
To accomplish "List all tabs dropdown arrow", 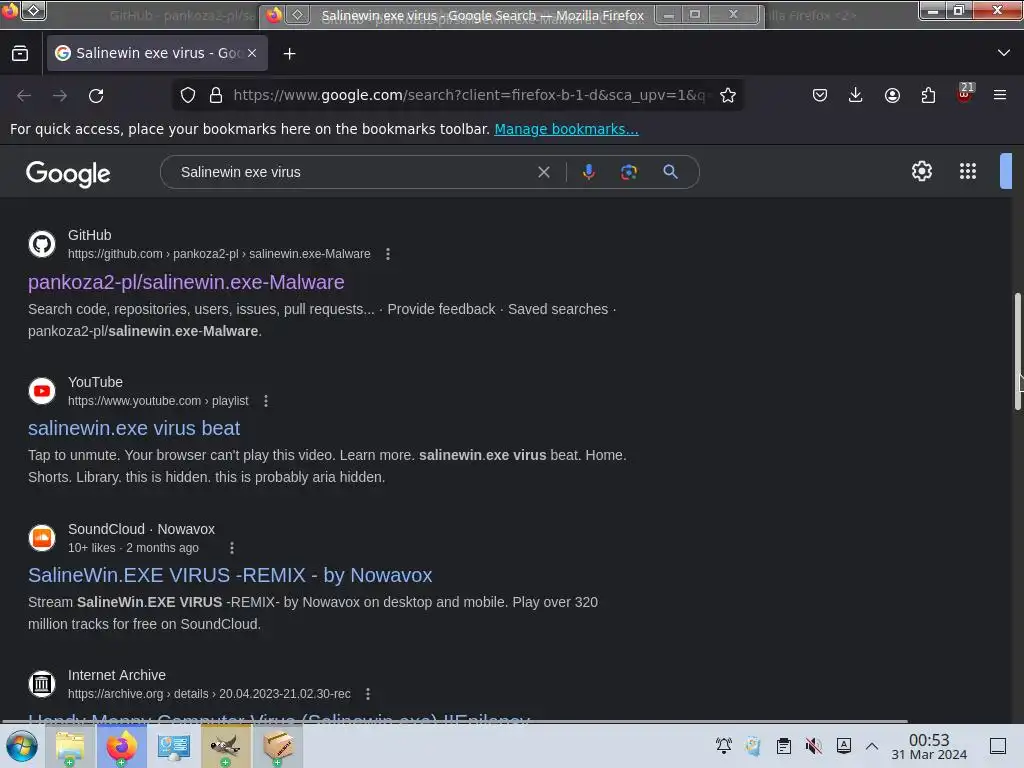I will tap(1004, 53).
